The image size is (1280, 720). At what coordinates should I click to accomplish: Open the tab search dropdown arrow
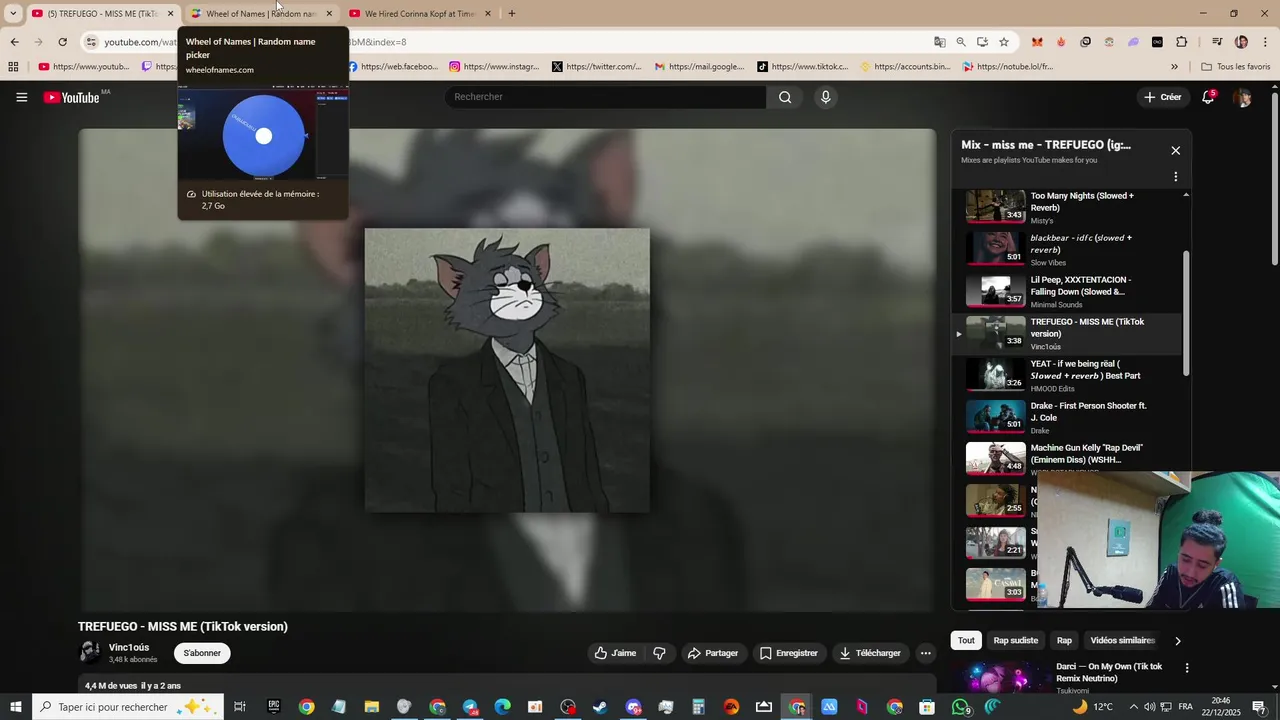click(13, 14)
